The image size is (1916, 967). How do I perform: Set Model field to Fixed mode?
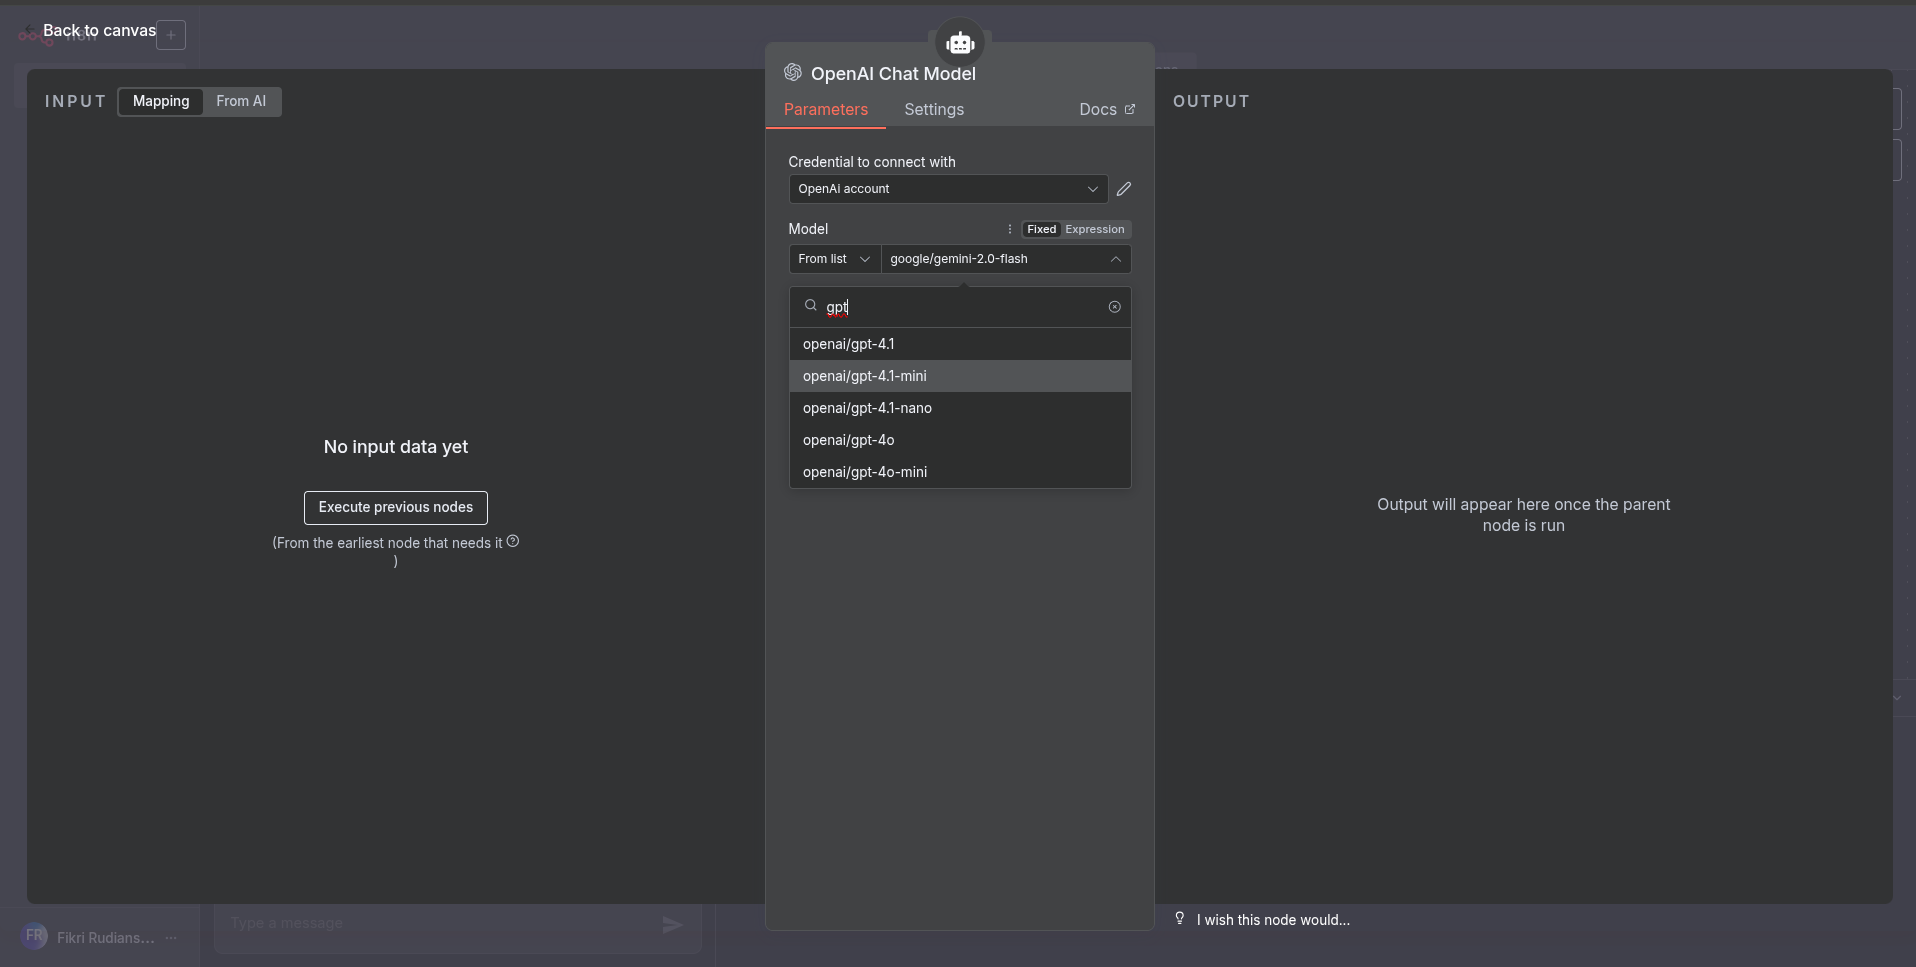coord(1041,229)
